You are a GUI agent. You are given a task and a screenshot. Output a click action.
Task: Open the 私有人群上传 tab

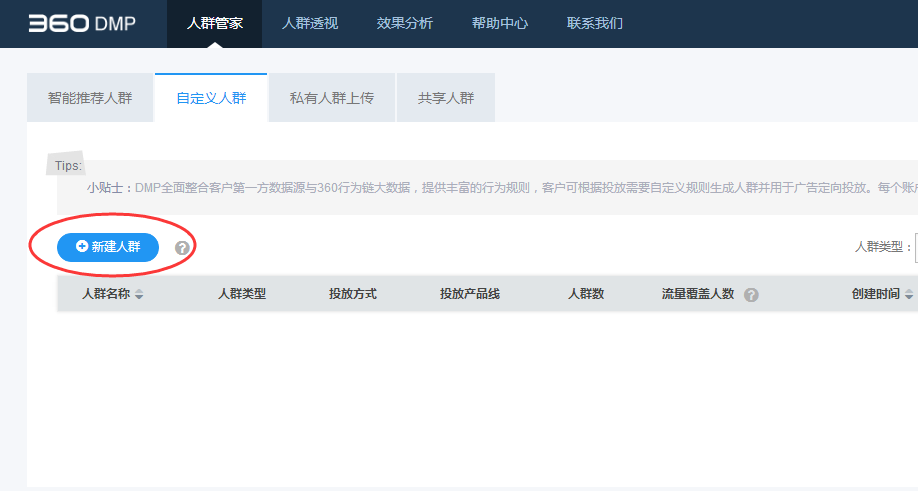(332, 98)
